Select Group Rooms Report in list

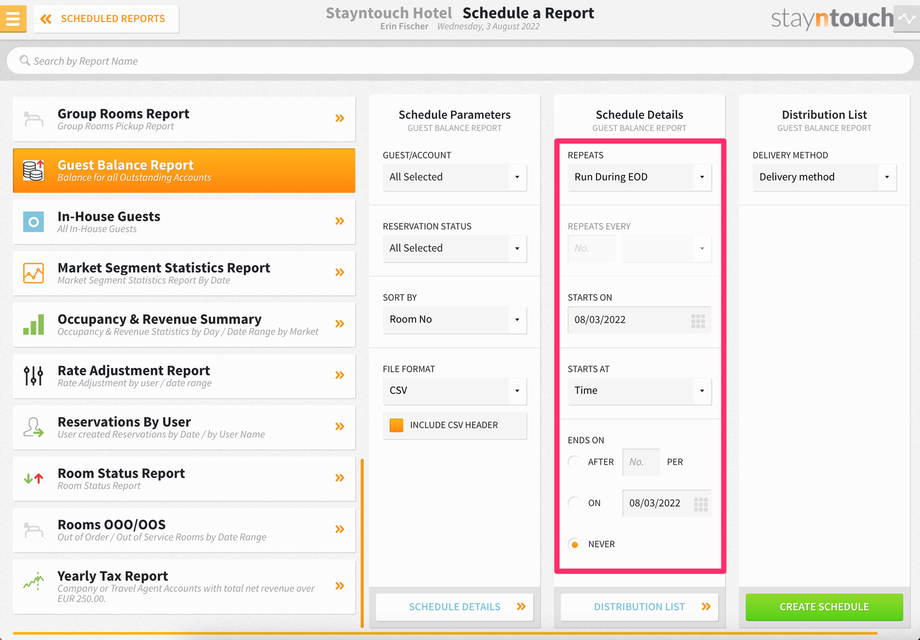[x=184, y=119]
